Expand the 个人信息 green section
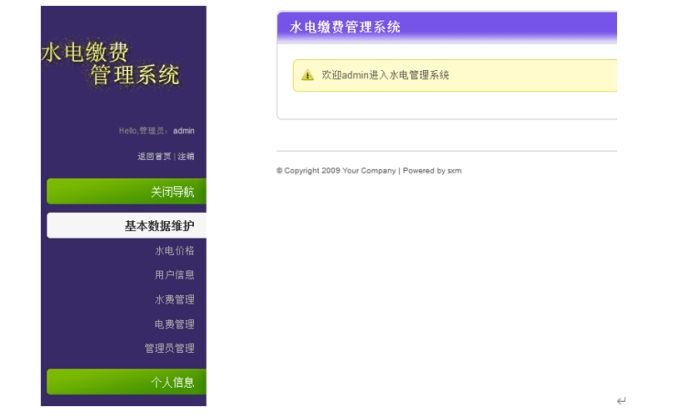The image size is (693, 417). pyautogui.click(x=126, y=382)
